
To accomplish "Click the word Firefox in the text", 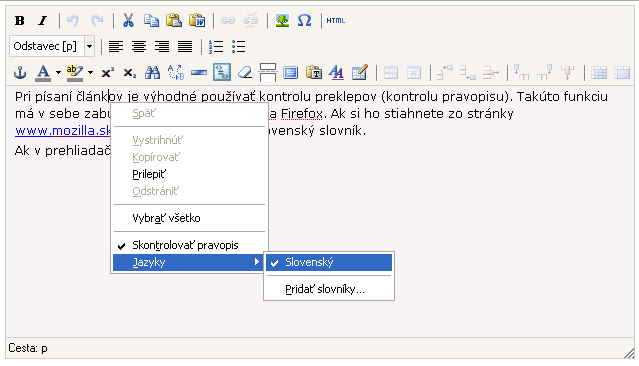I will point(302,113).
